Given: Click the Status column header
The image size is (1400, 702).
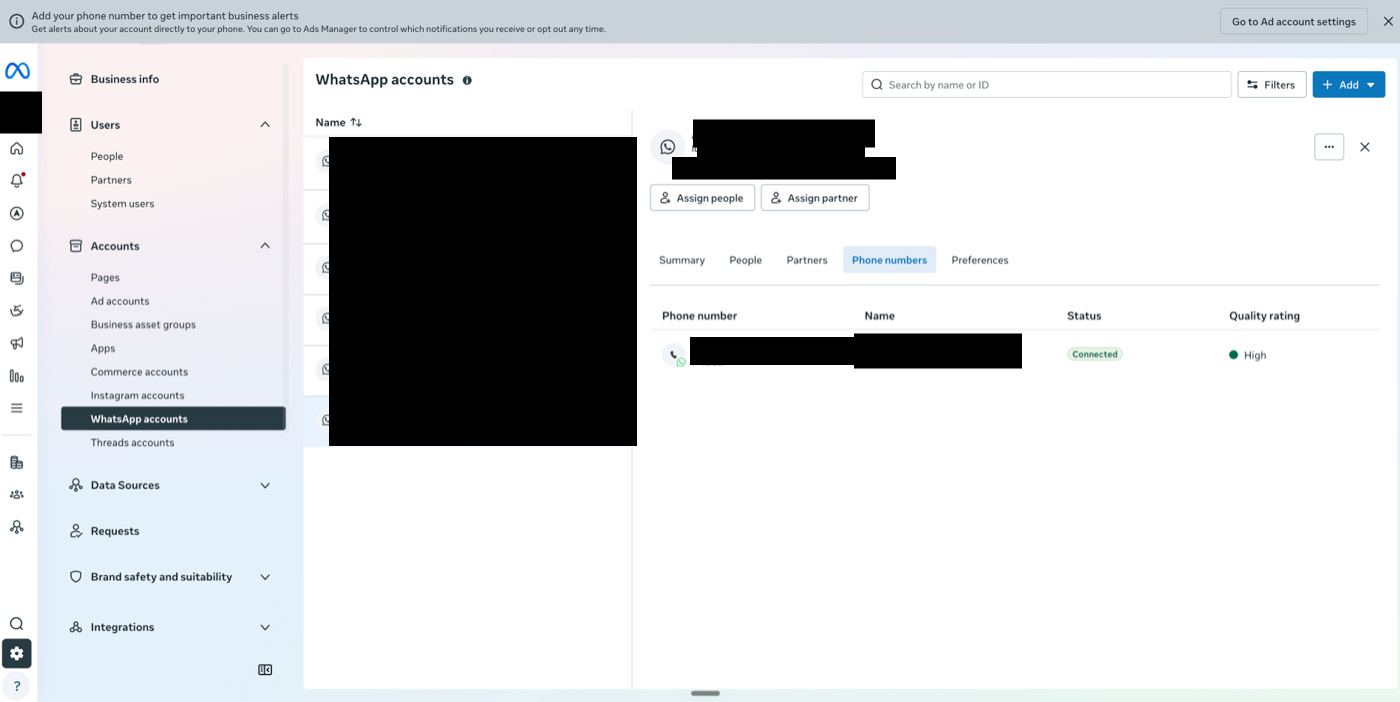Looking at the screenshot, I should [x=1084, y=316].
